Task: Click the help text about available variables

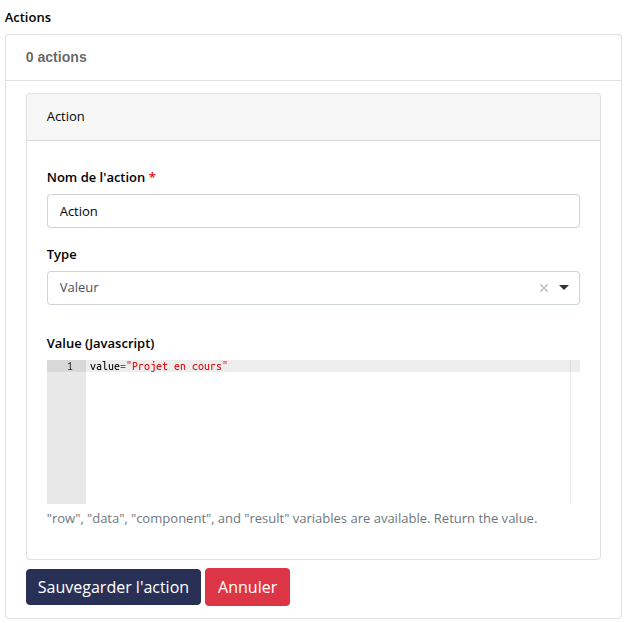Action: (291, 519)
